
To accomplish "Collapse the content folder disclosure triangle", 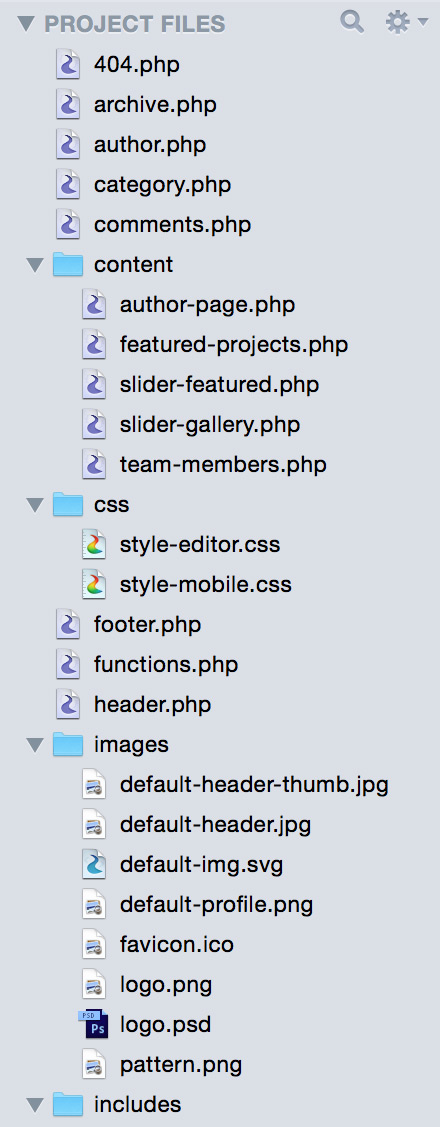I will (x=35, y=265).
